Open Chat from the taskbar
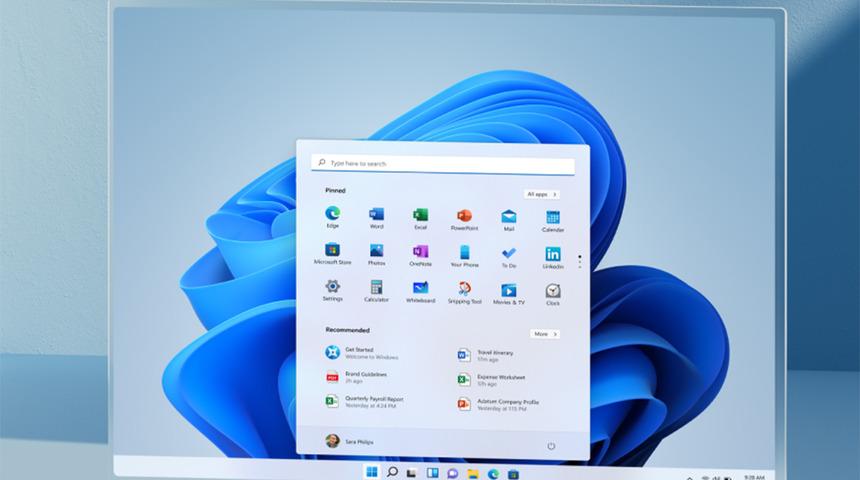860x480 pixels. (452, 473)
